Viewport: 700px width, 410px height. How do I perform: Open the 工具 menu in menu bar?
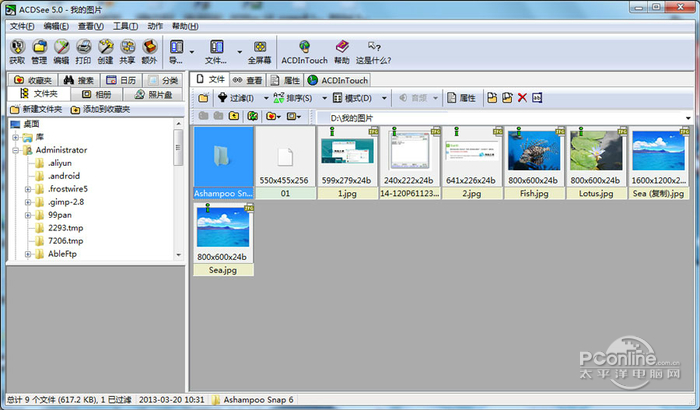(x=126, y=25)
